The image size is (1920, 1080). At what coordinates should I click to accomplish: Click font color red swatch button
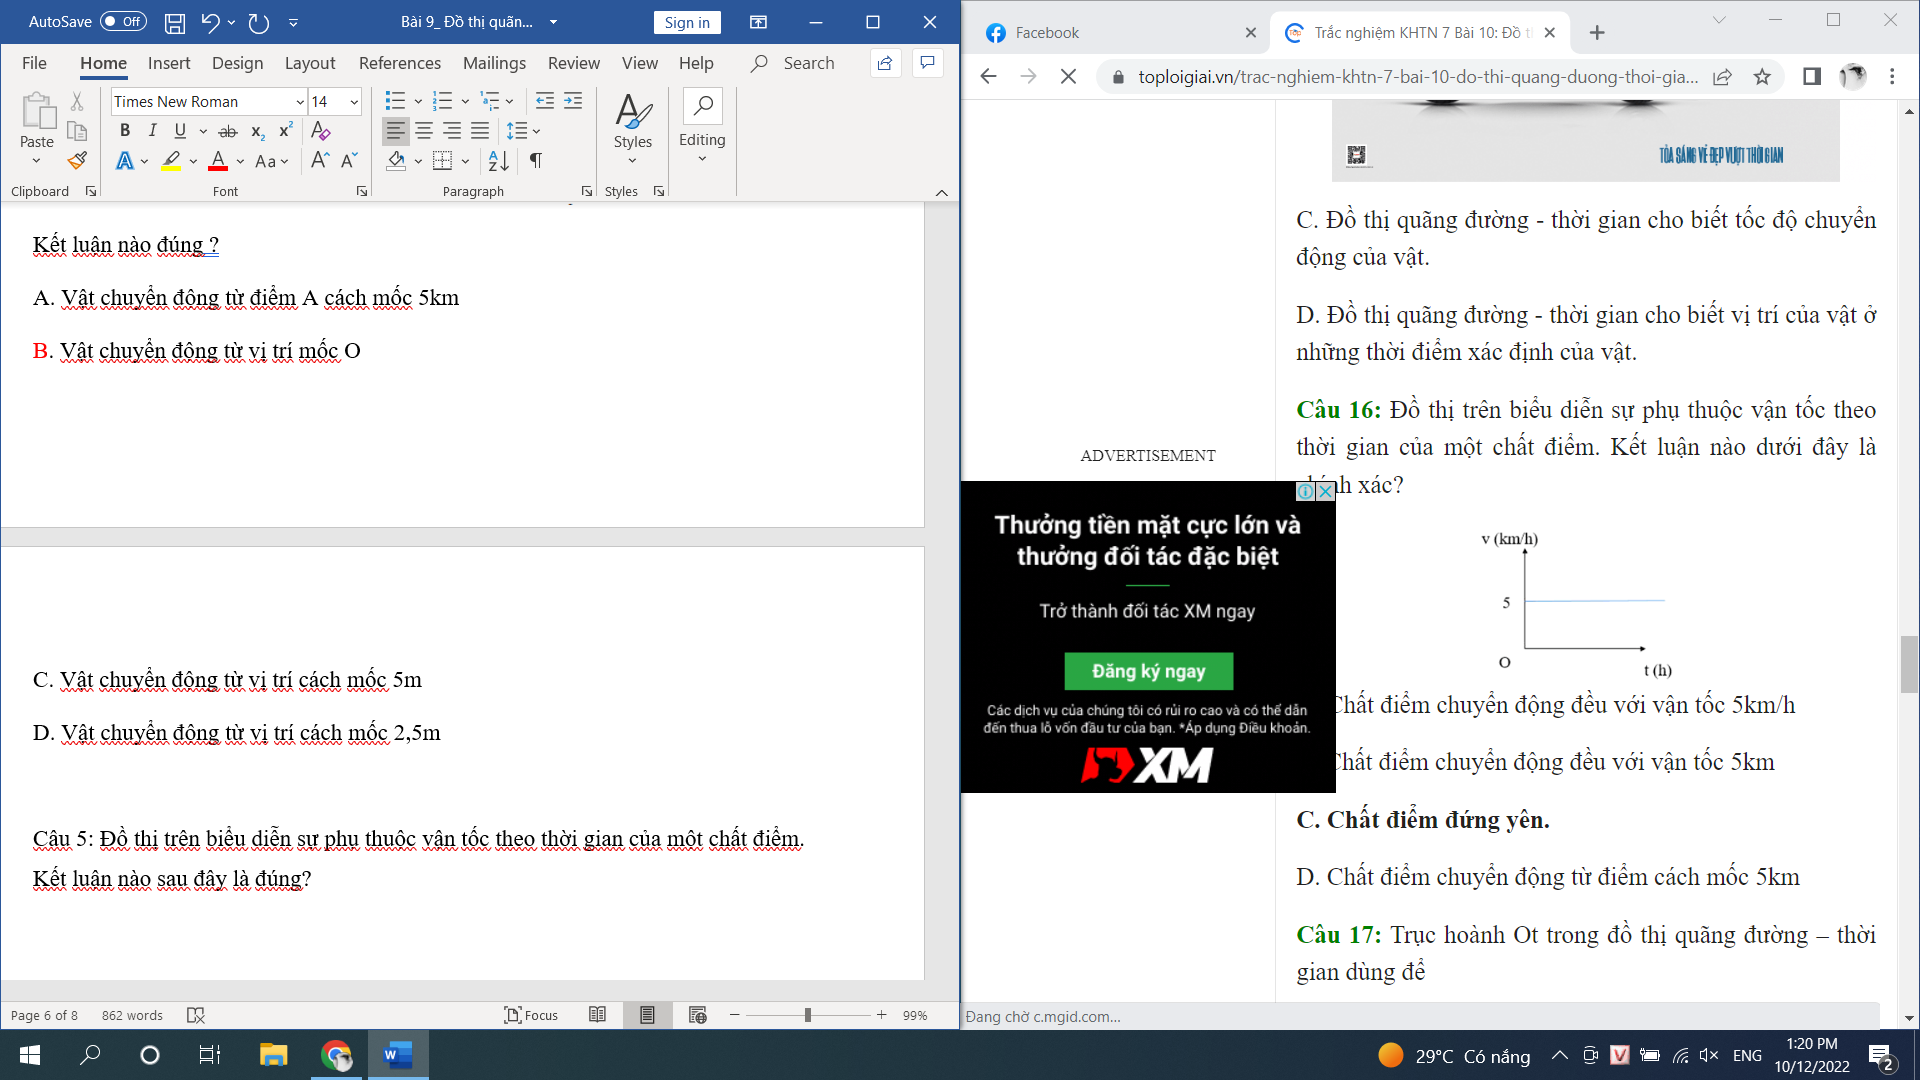point(218,160)
